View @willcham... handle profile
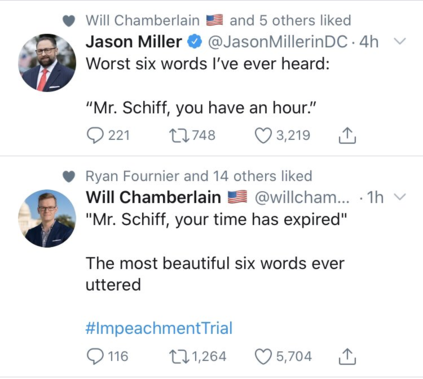The image size is (423, 379). click(x=302, y=198)
